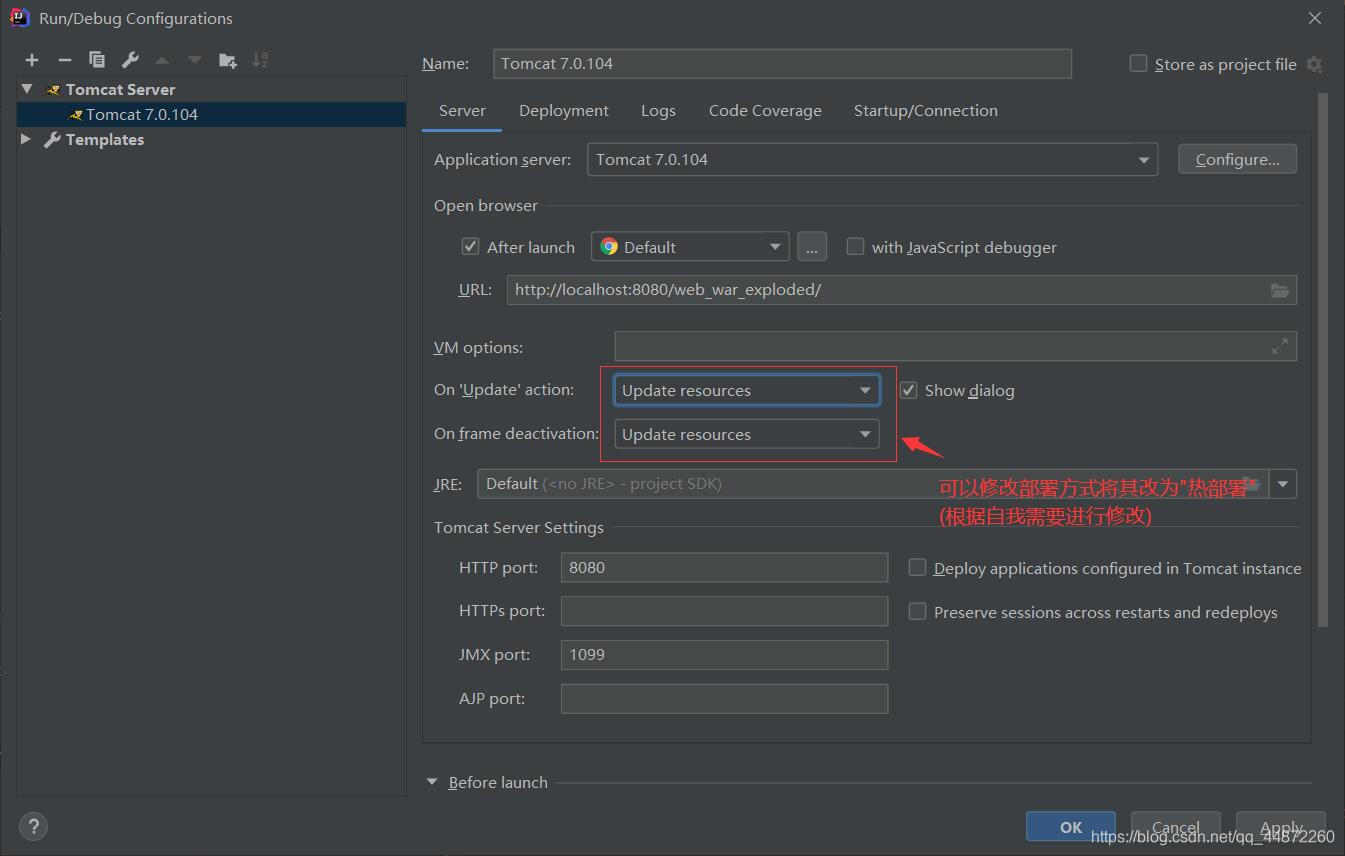This screenshot has width=1345, height=856.
Task: Check Deploy applications configured in Tomcat instance
Action: [917, 567]
